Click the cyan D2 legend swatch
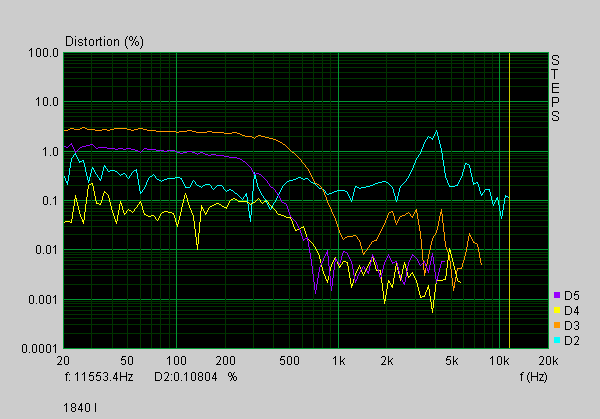Image resolution: width=600 pixels, height=419 pixels. click(x=557, y=340)
